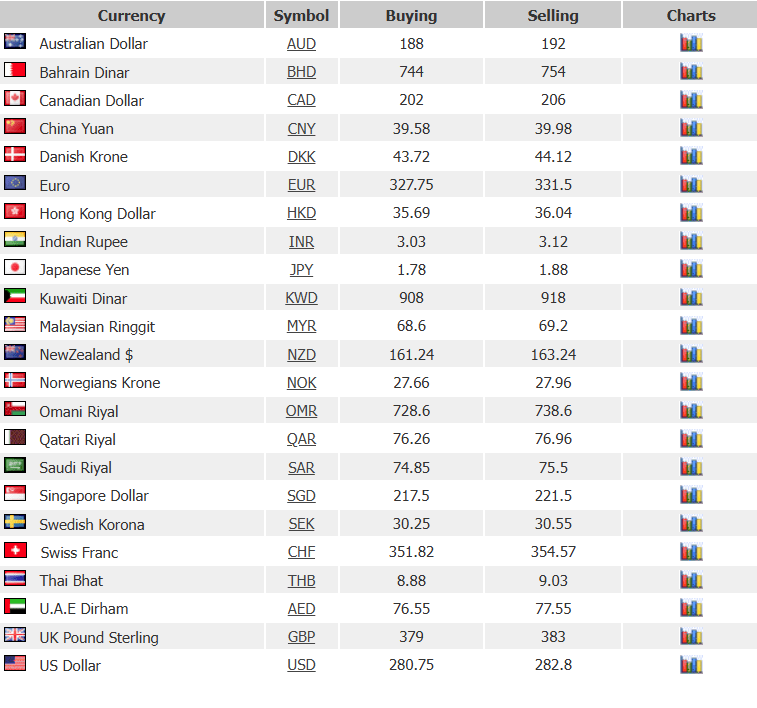Click the Canadian flag icon
This screenshot has width=757, height=708.
(15, 98)
